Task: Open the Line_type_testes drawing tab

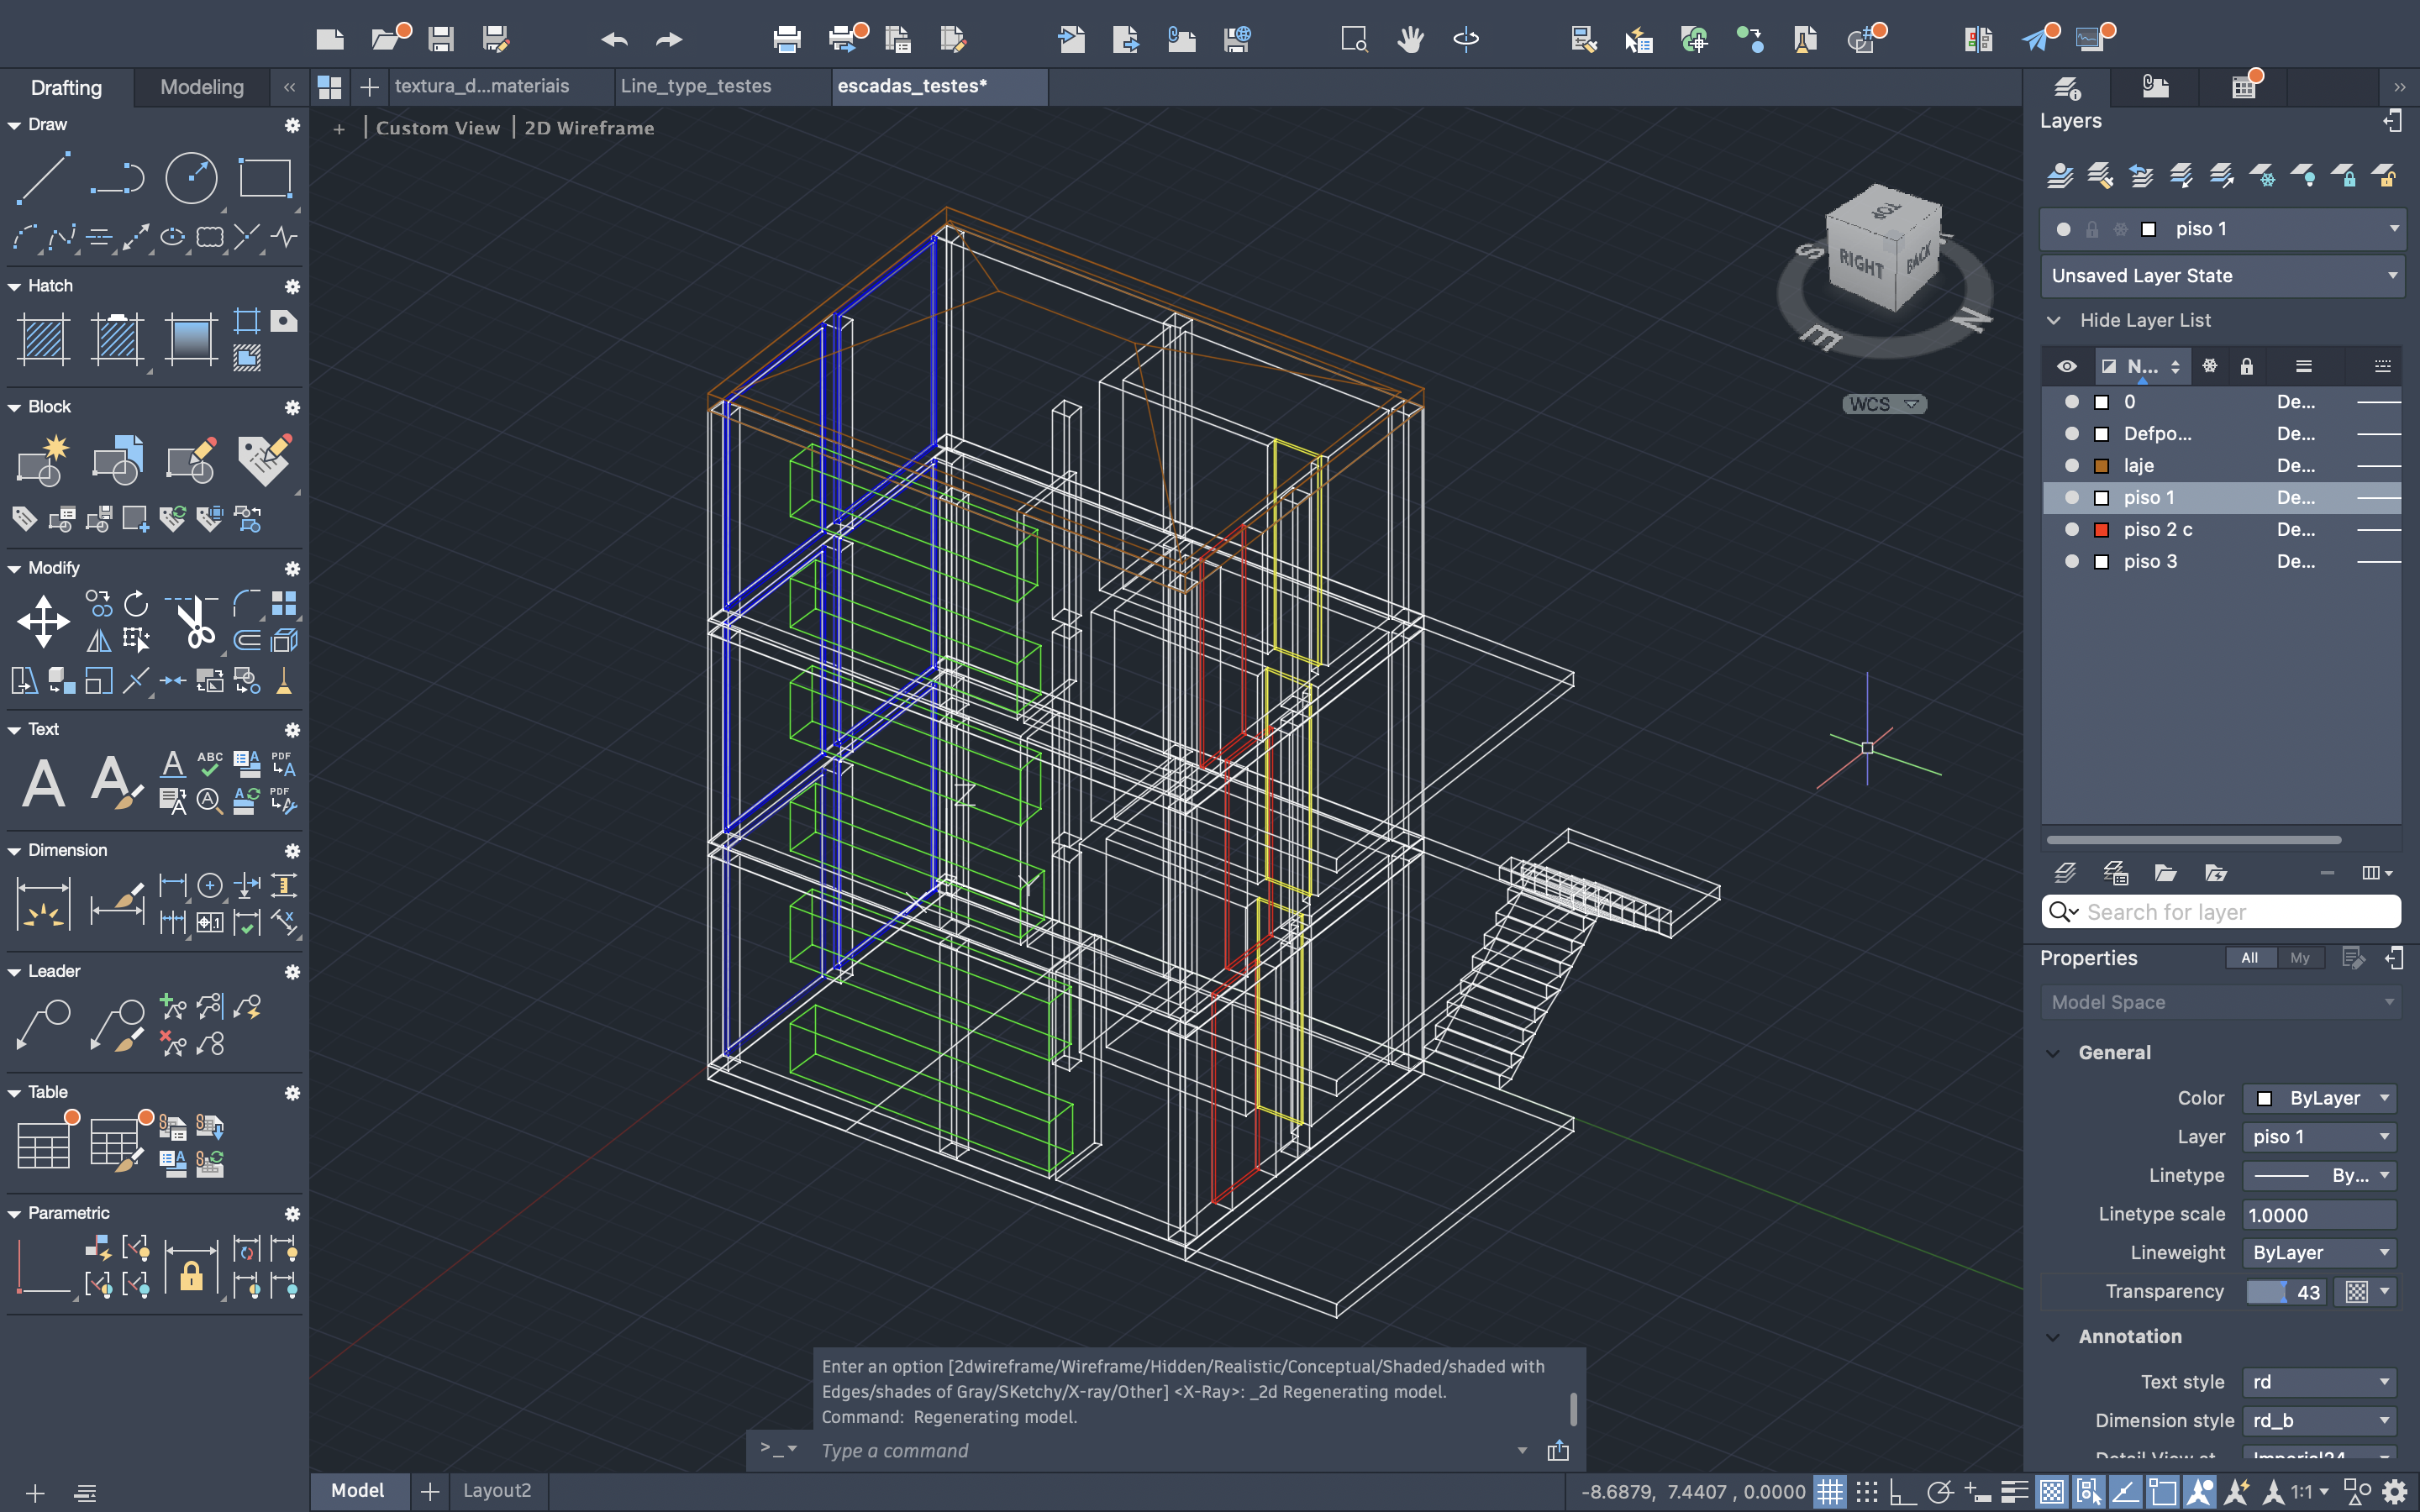Action: pos(696,86)
